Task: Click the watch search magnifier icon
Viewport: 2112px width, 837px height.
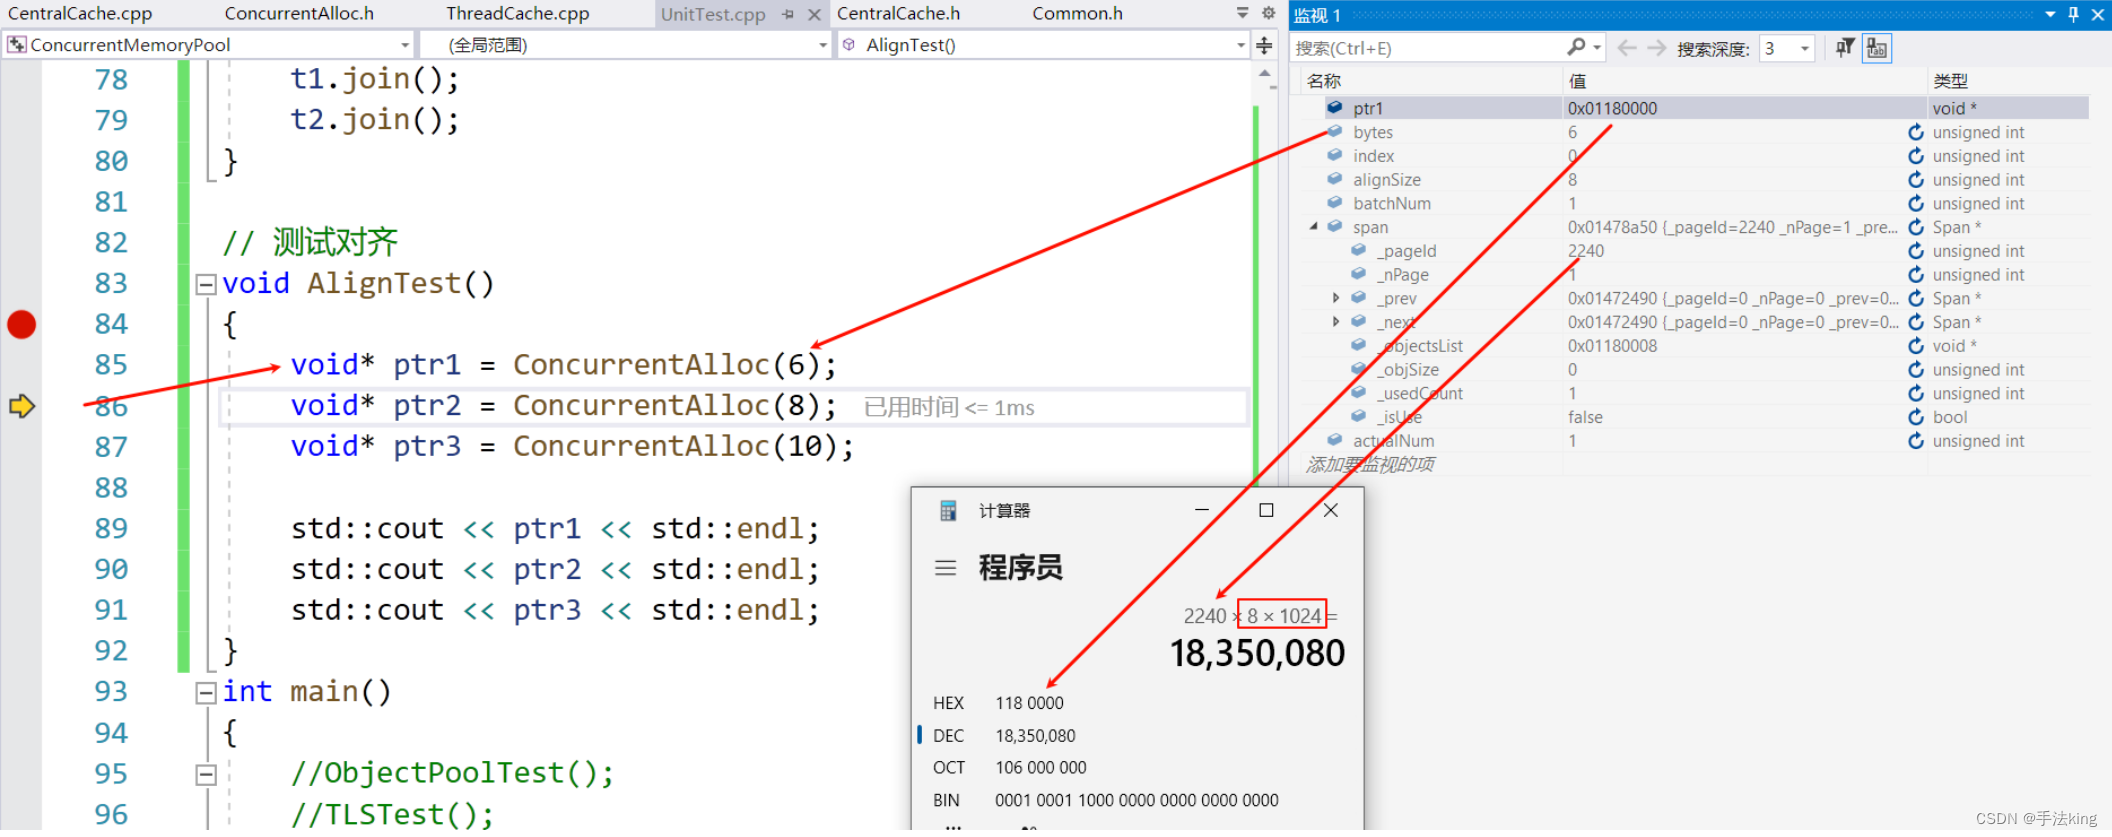Action: point(1577,47)
